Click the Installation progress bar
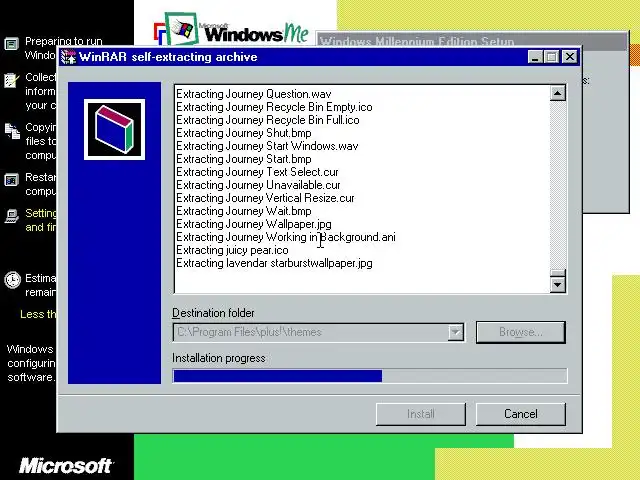Viewport: 640px width, 480px height. point(370,376)
